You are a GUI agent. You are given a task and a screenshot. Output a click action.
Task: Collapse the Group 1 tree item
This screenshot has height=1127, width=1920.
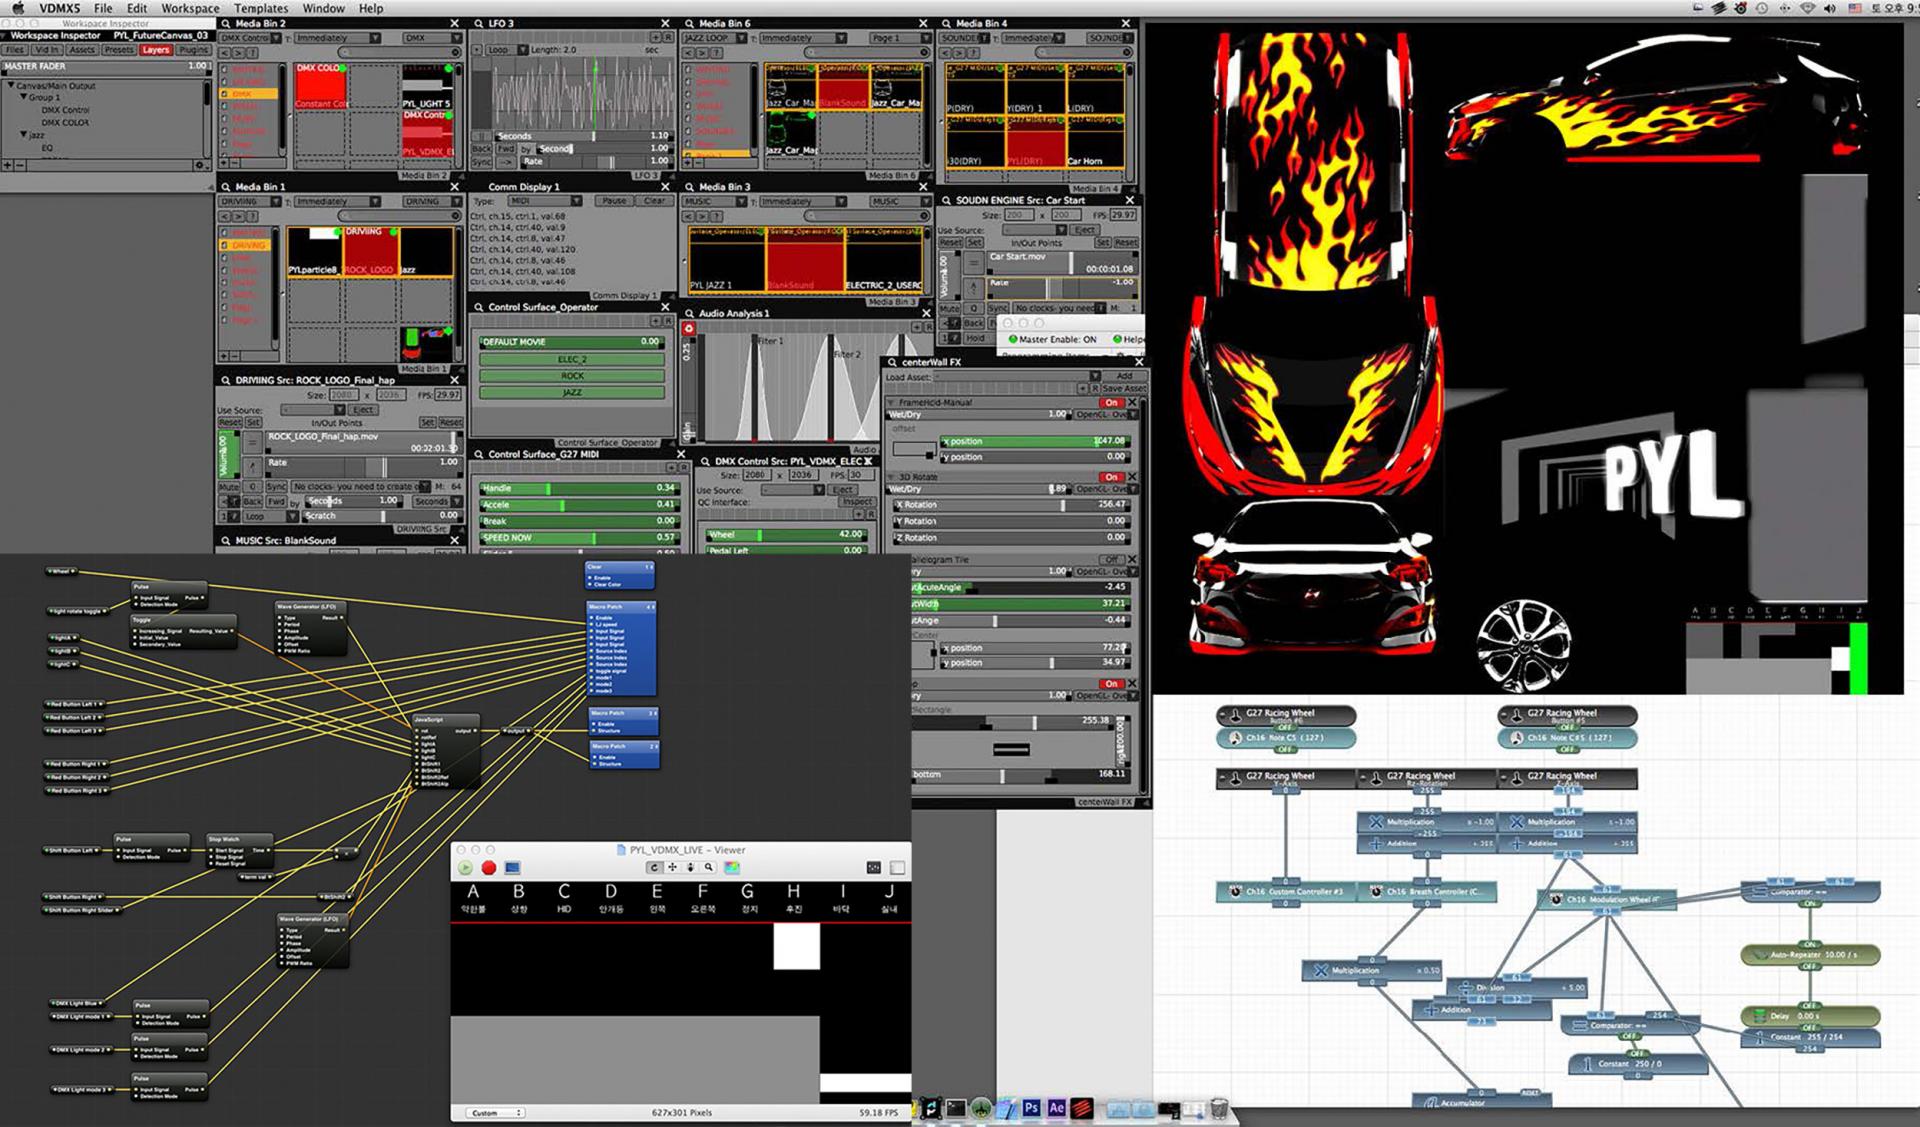coord(24,98)
